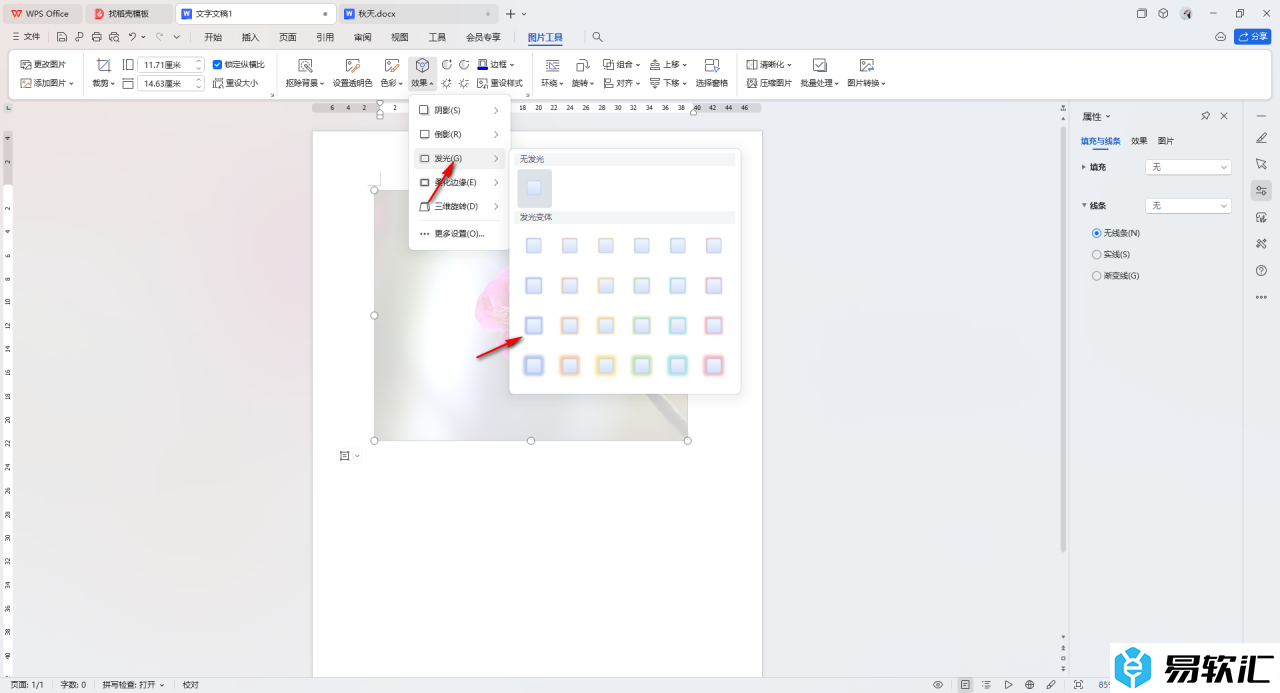Click the height field showing 11.71厘米

click(171, 64)
